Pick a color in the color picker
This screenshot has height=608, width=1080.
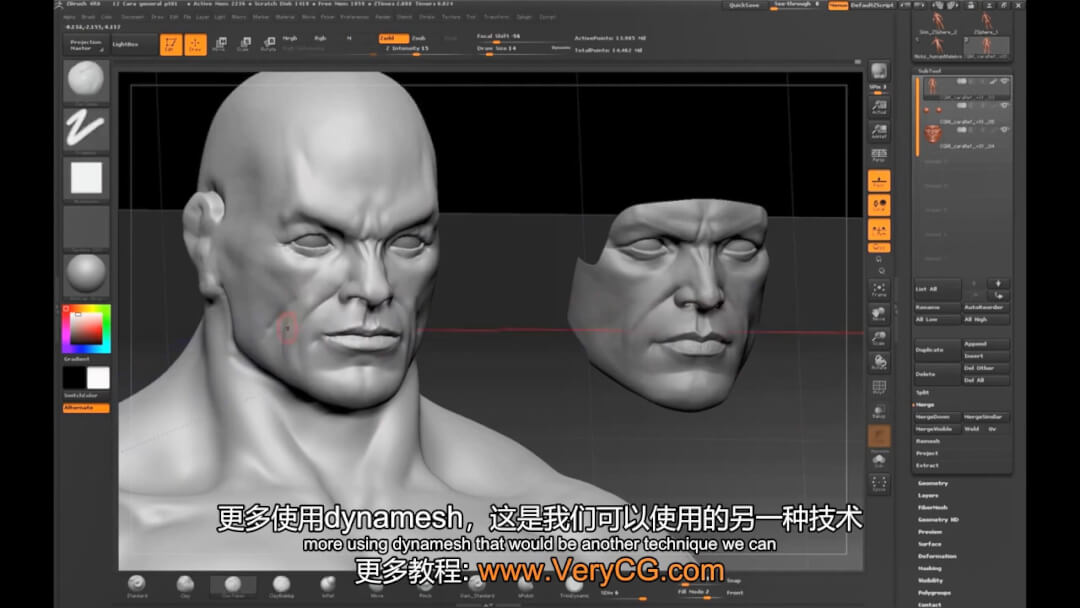click(86, 329)
